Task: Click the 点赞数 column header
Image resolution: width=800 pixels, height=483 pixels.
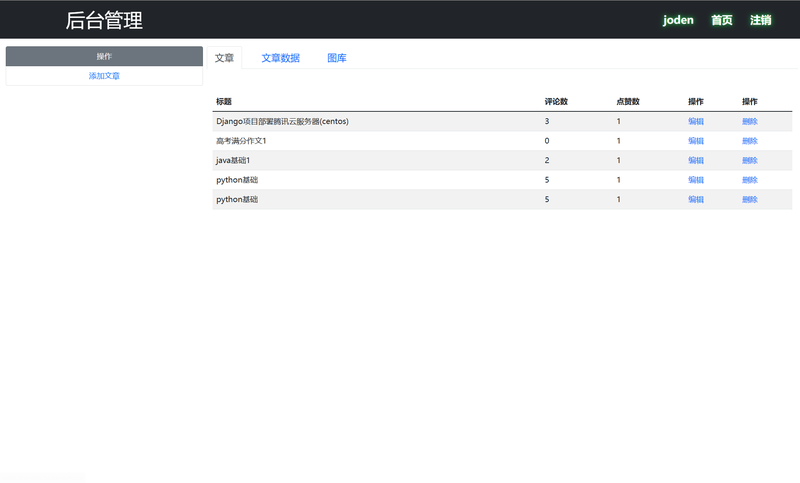Action: click(628, 101)
